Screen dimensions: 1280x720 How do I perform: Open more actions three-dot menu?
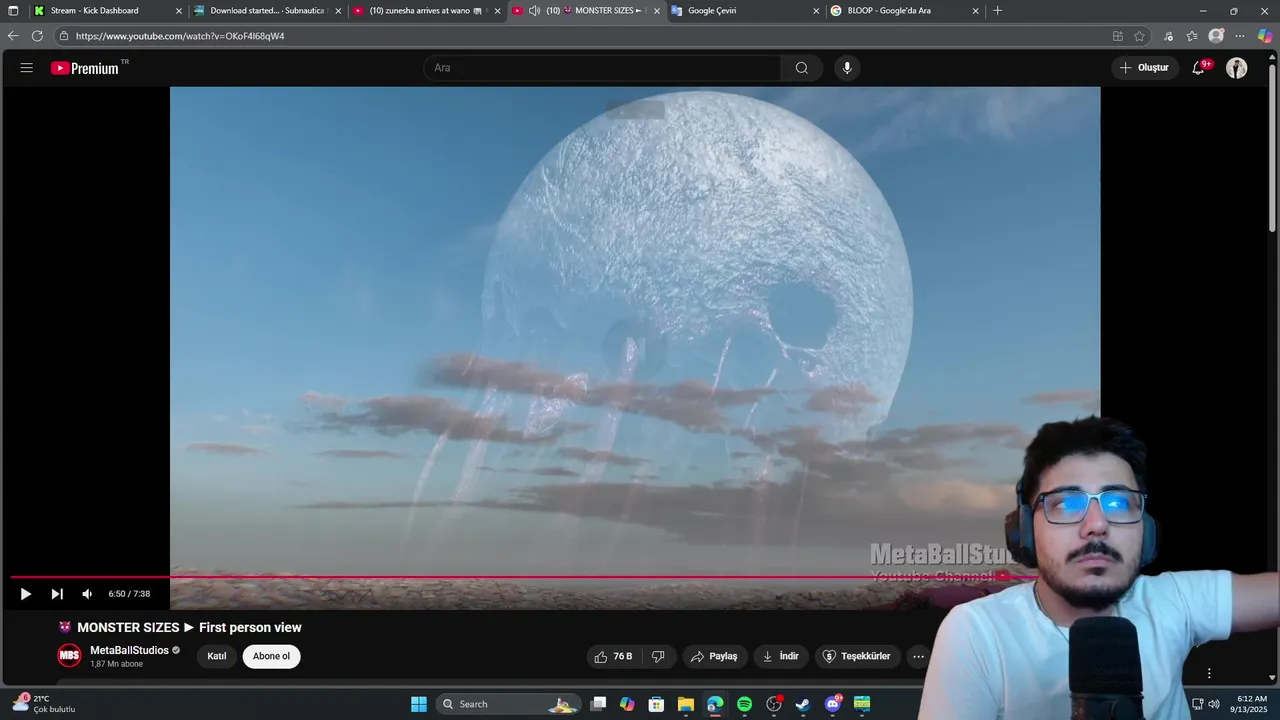tap(918, 656)
